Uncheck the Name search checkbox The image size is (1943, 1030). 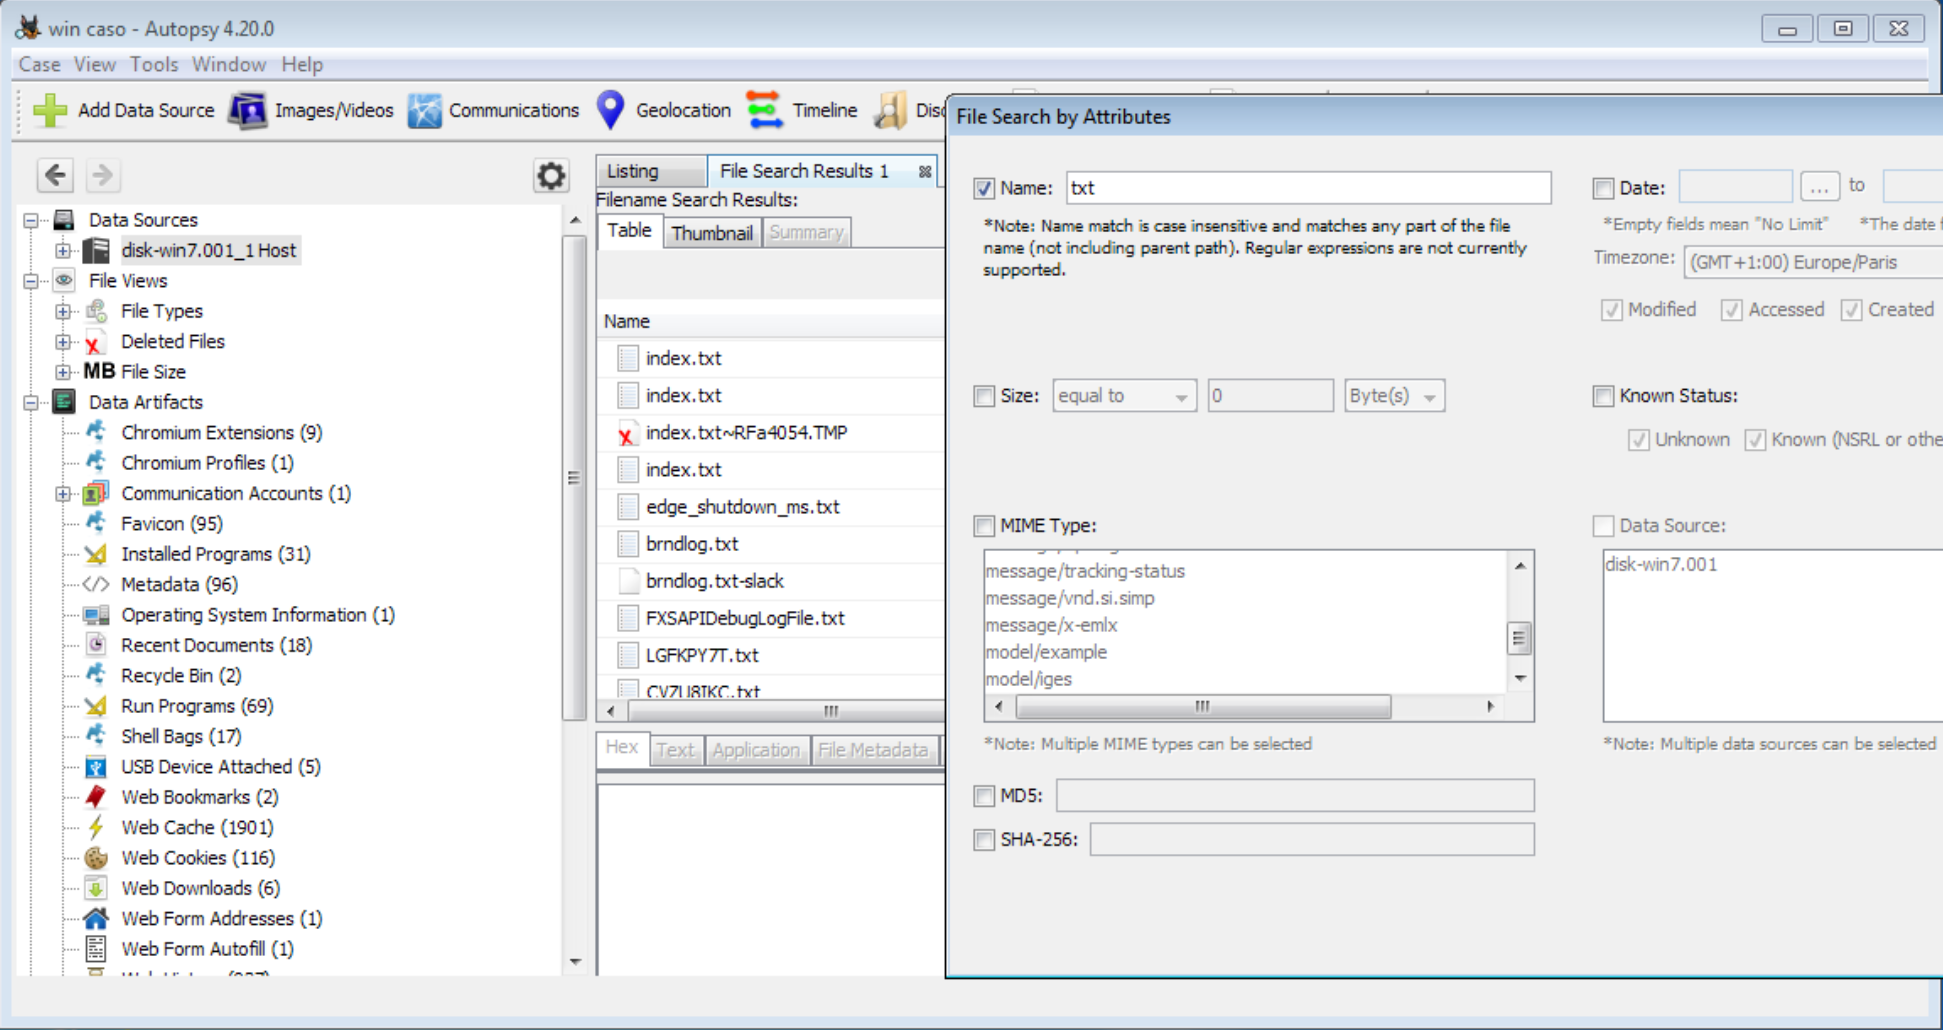coord(984,188)
